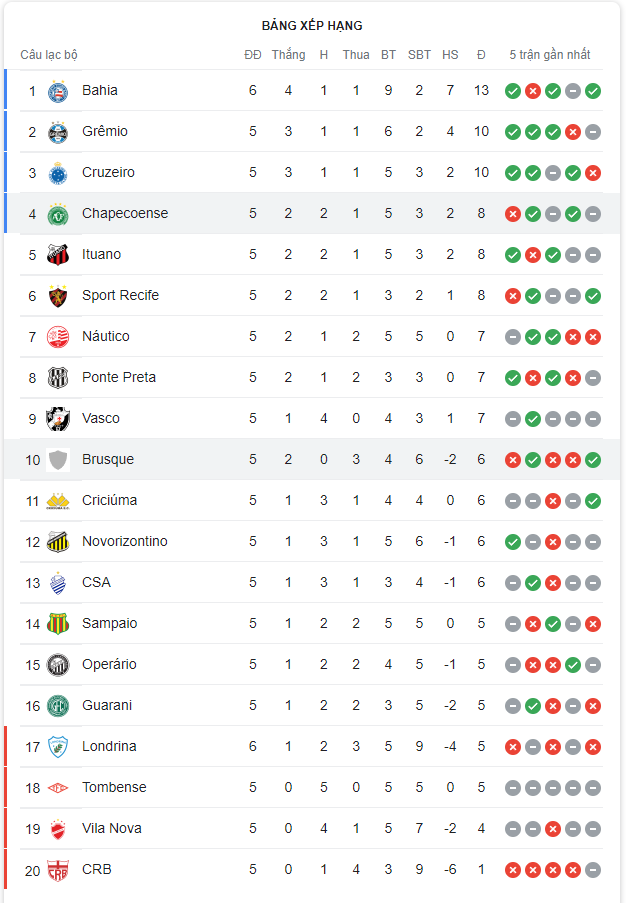Select the Ponte Preta team name

pyautogui.click(x=118, y=378)
